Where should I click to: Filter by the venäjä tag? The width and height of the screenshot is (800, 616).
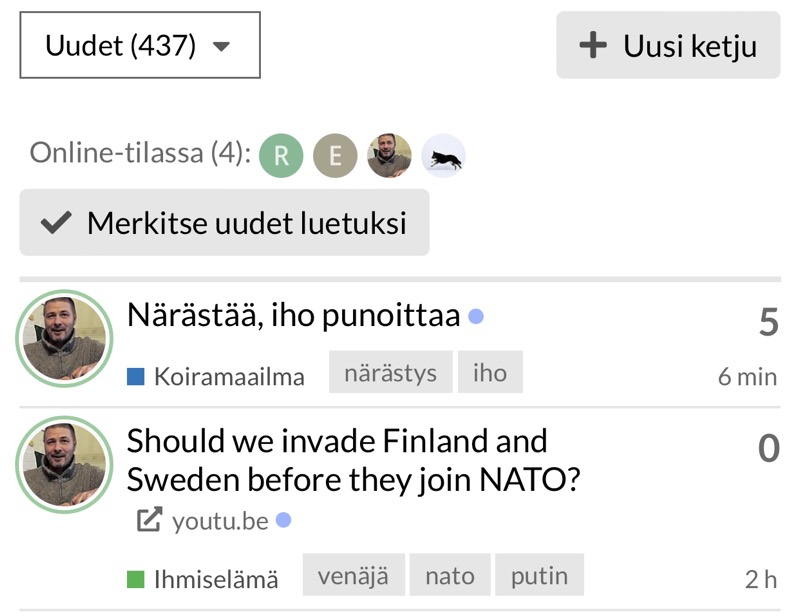[353, 576]
